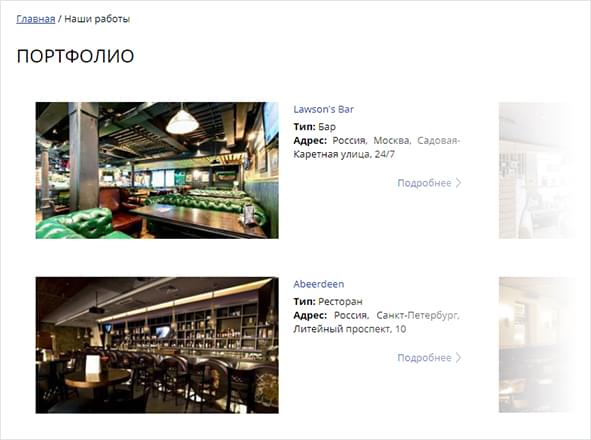Click Подробнее under Abeerdeen

(424, 357)
